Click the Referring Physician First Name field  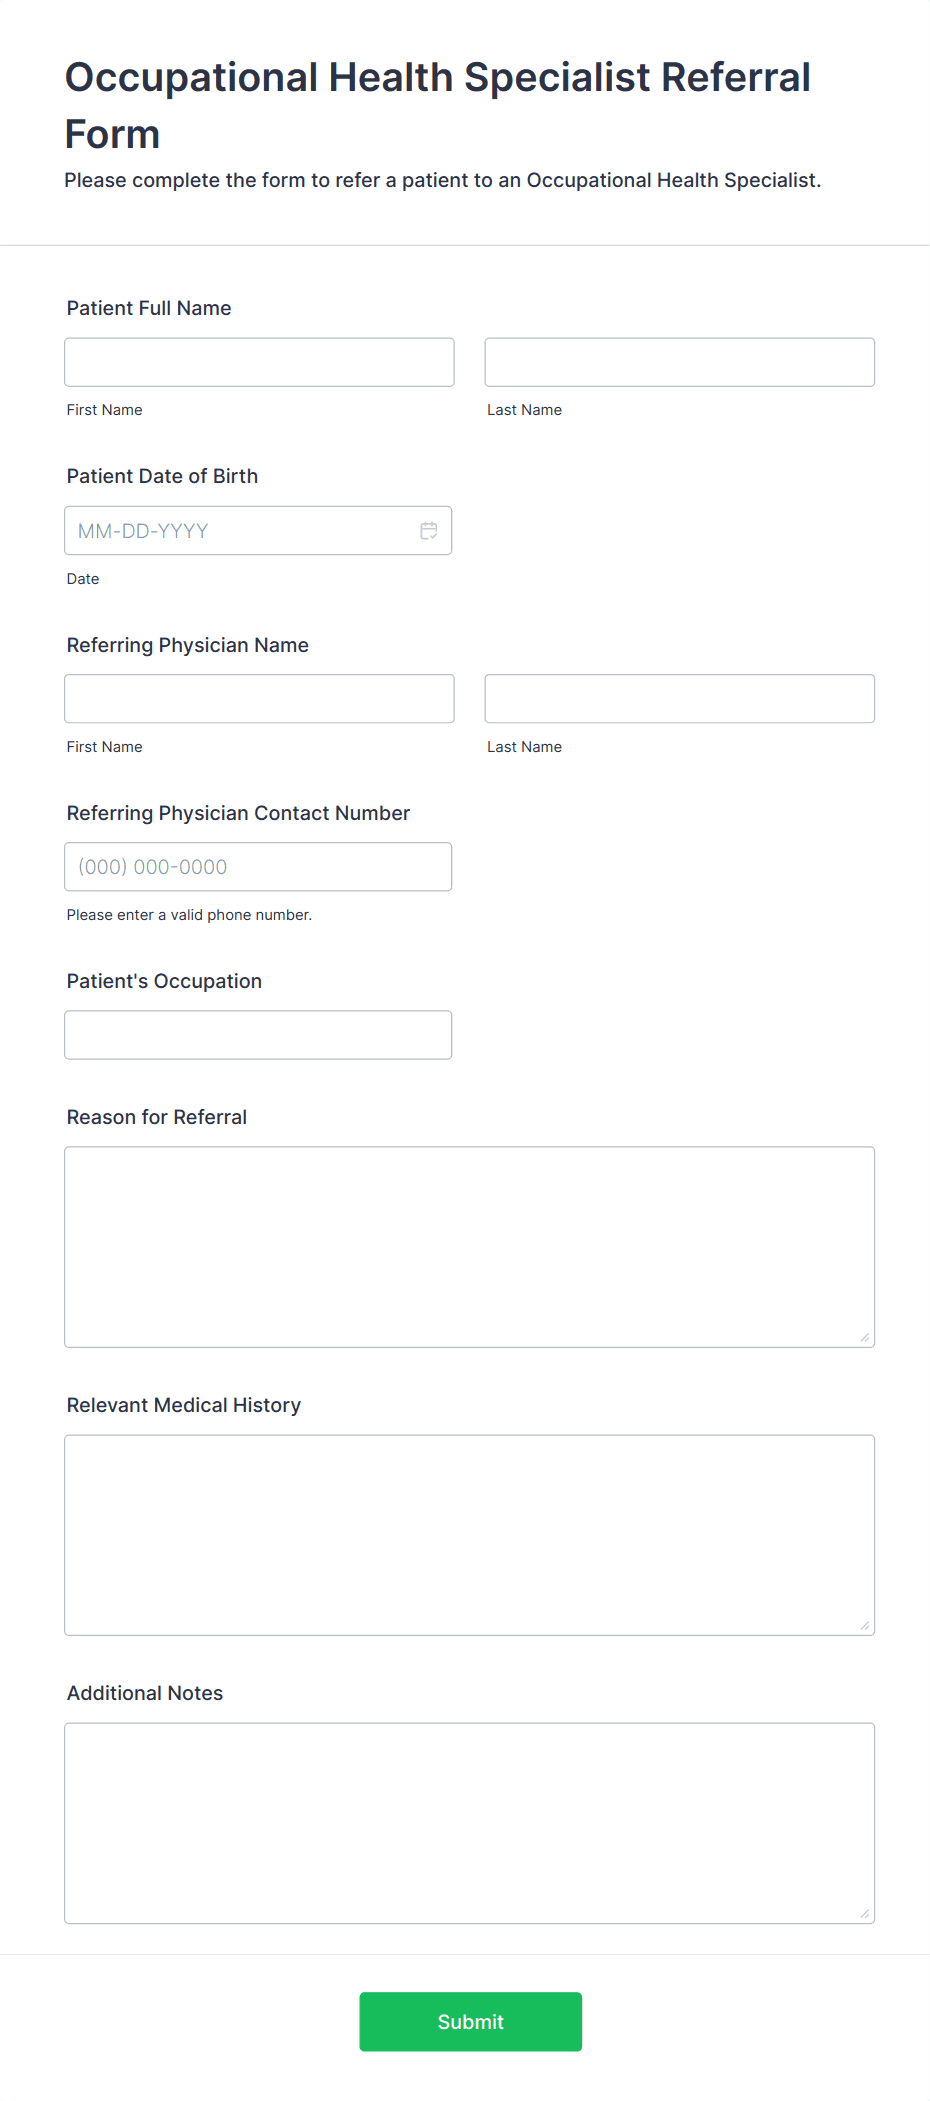258,698
